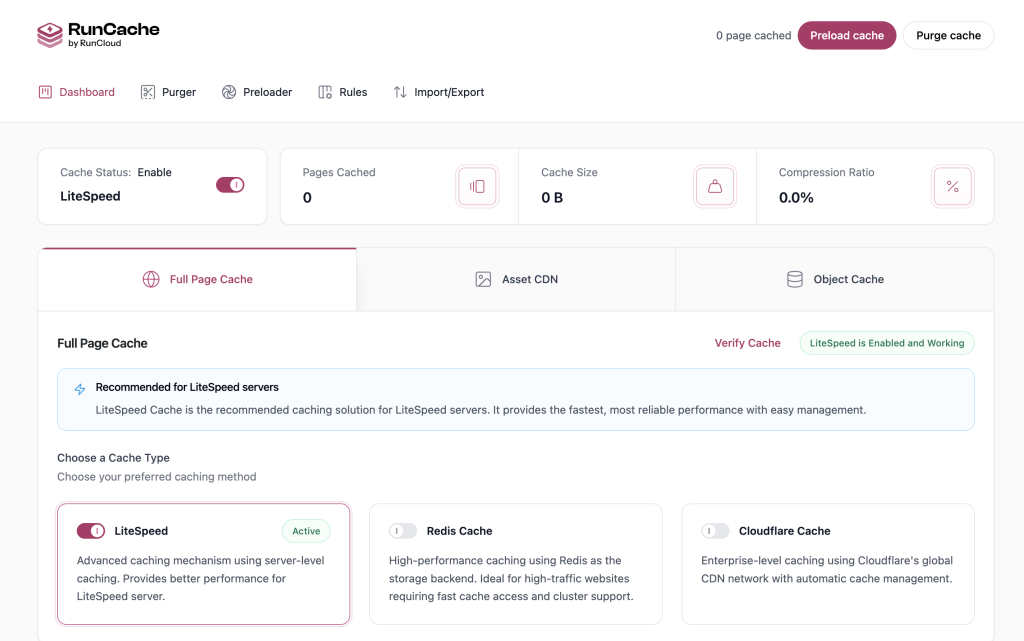Click the Pages Cached icon
Image resolution: width=1024 pixels, height=641 pixels.
coord(477,187)
